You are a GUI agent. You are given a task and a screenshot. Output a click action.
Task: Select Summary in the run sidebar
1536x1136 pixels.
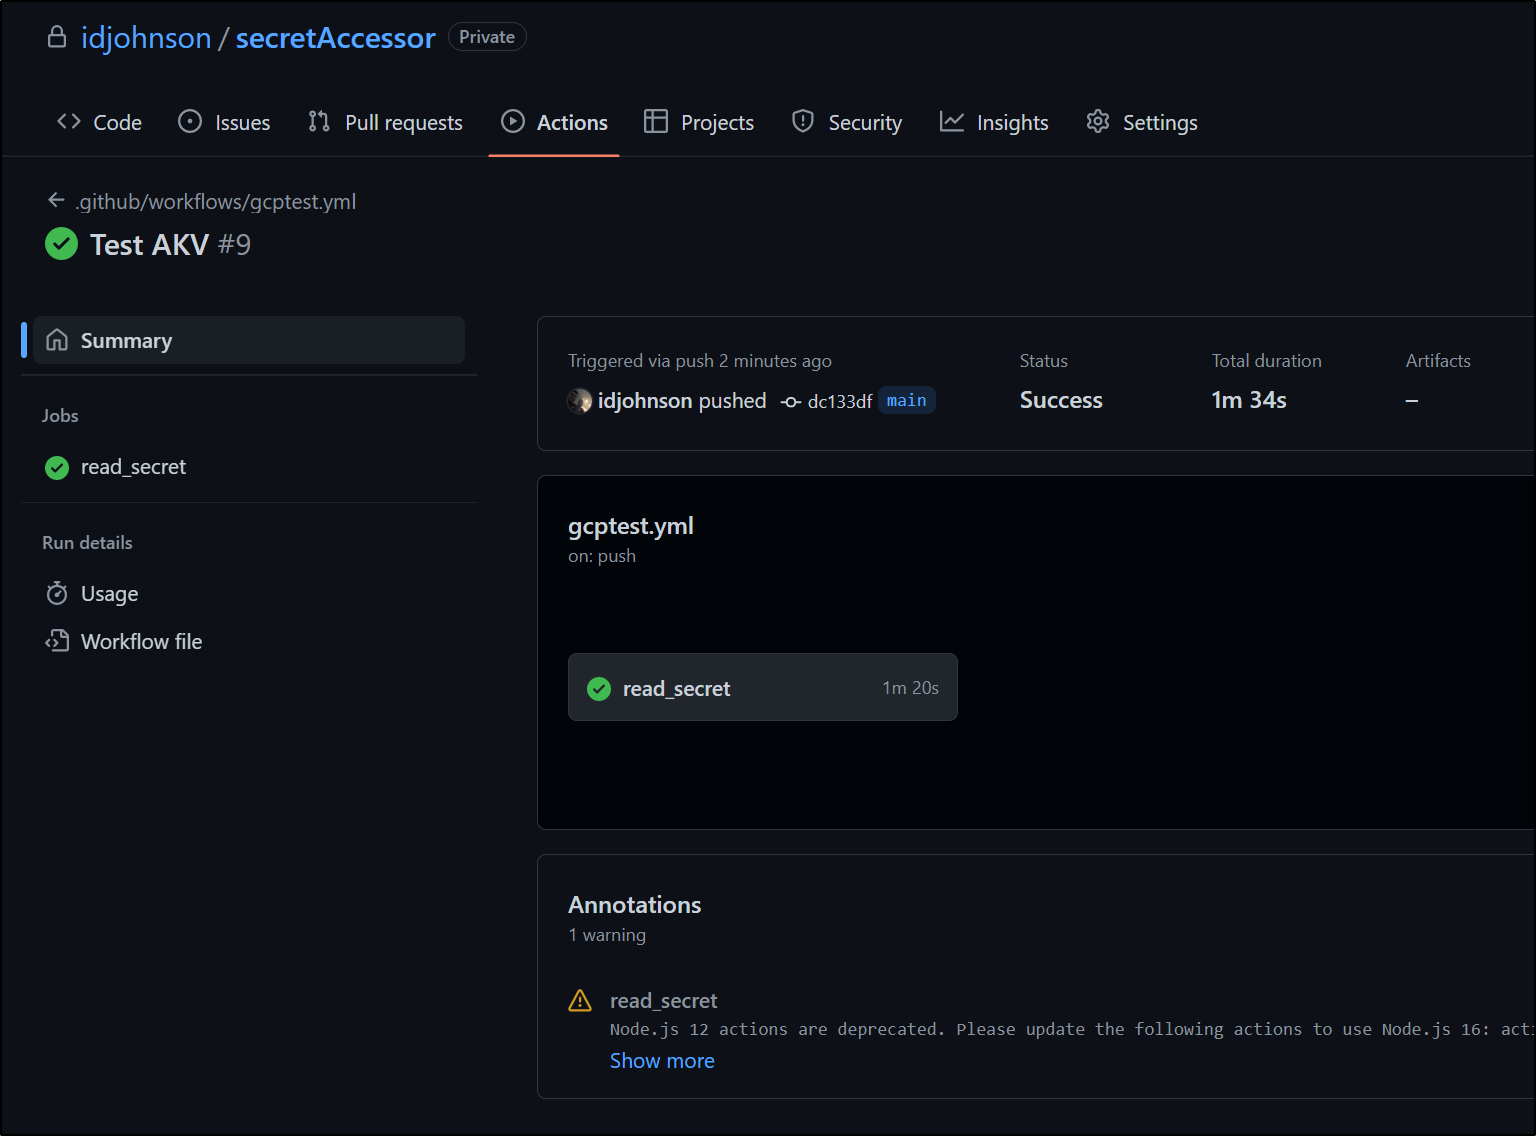(x=249, y=341)
